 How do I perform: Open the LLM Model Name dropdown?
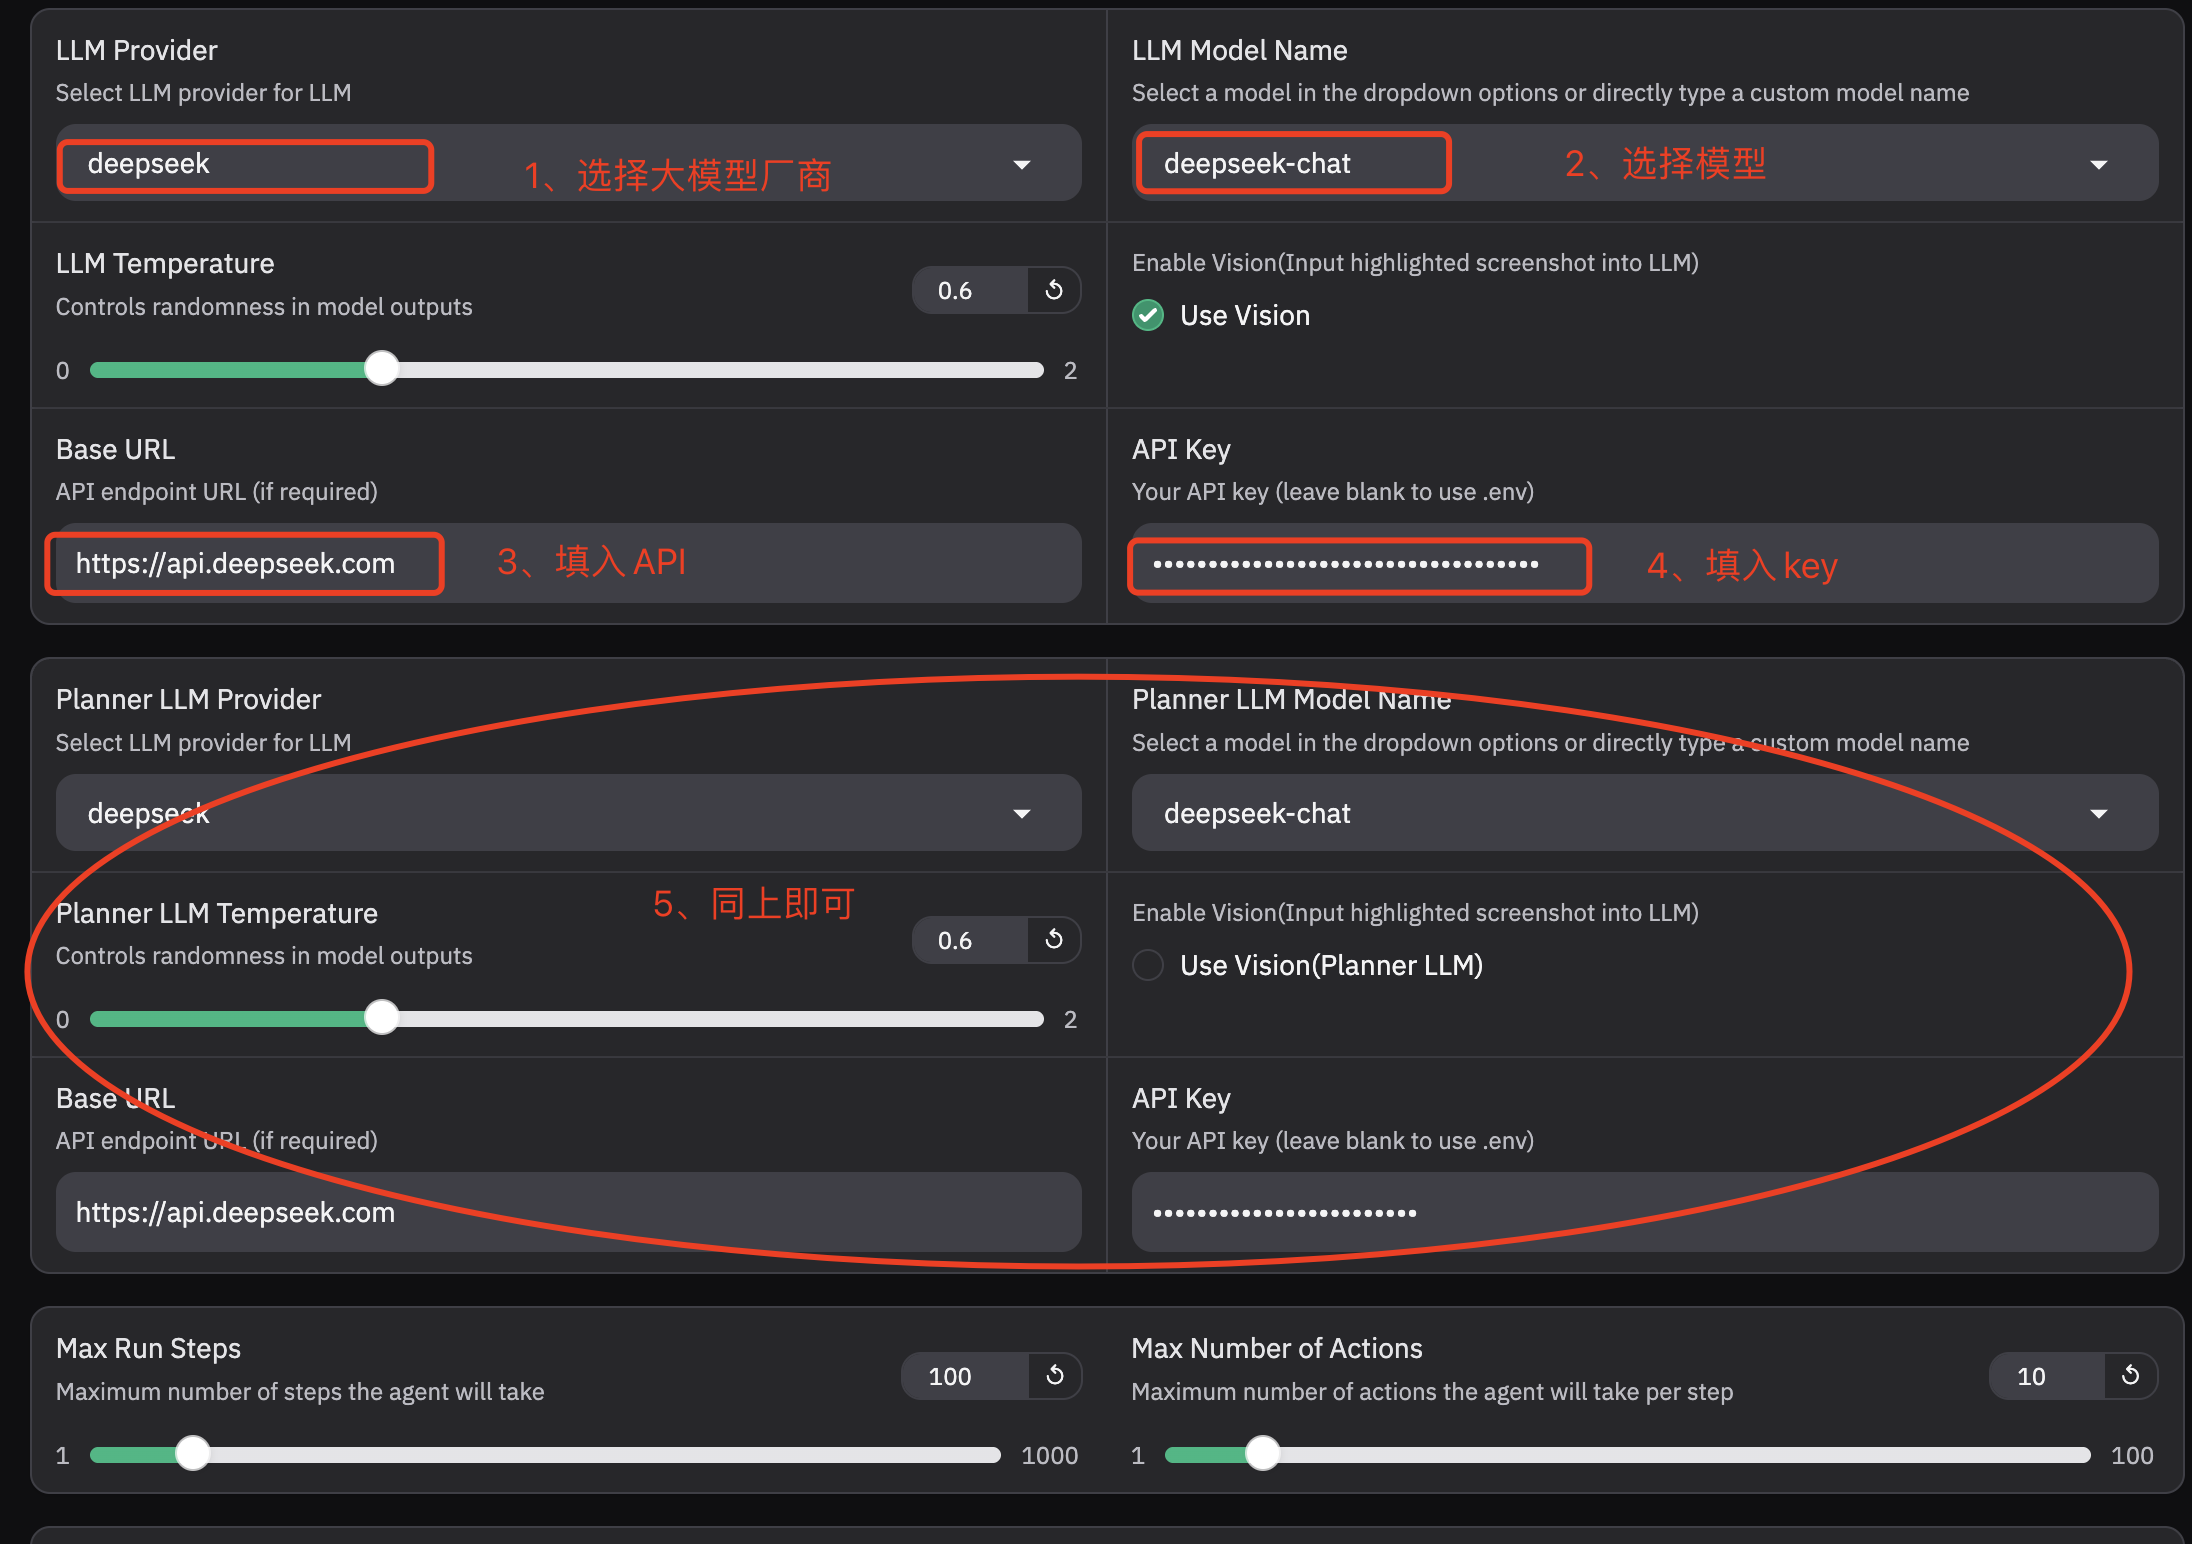coord(1644,163)
